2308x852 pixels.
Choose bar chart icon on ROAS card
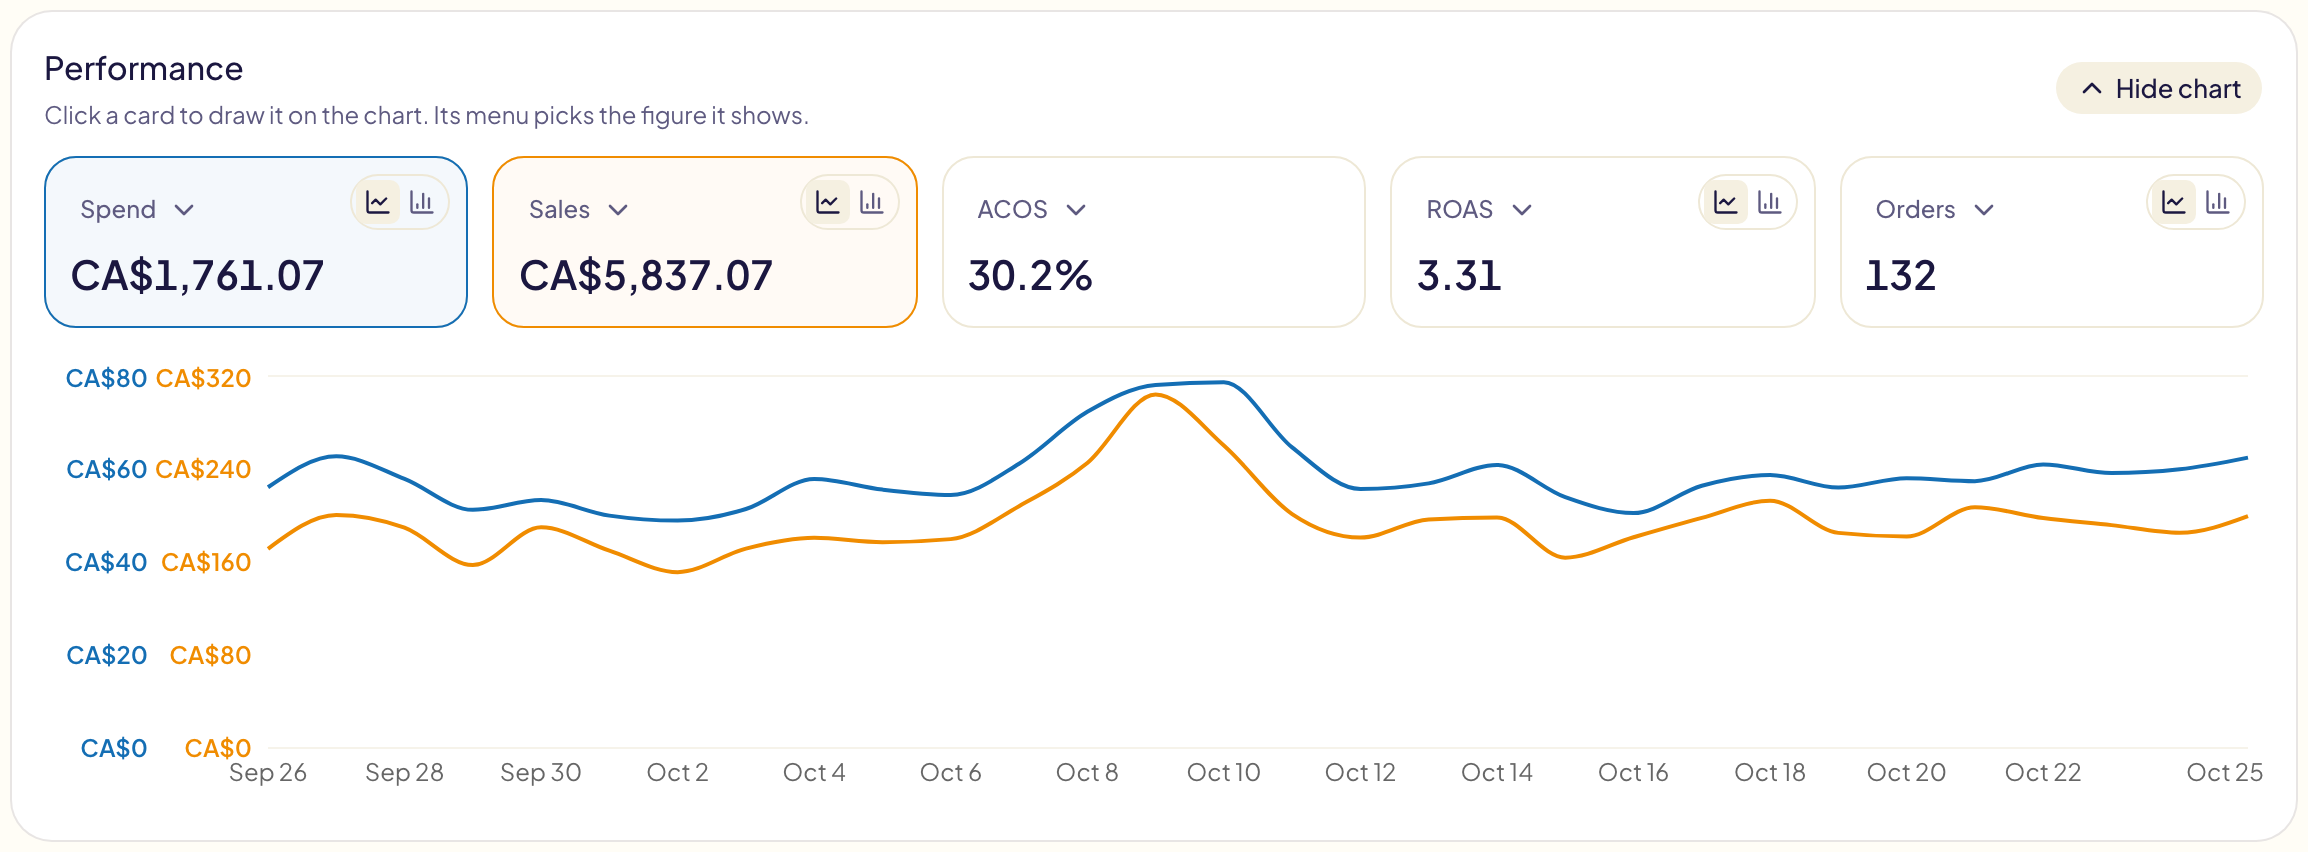[x=1770, y=203]
